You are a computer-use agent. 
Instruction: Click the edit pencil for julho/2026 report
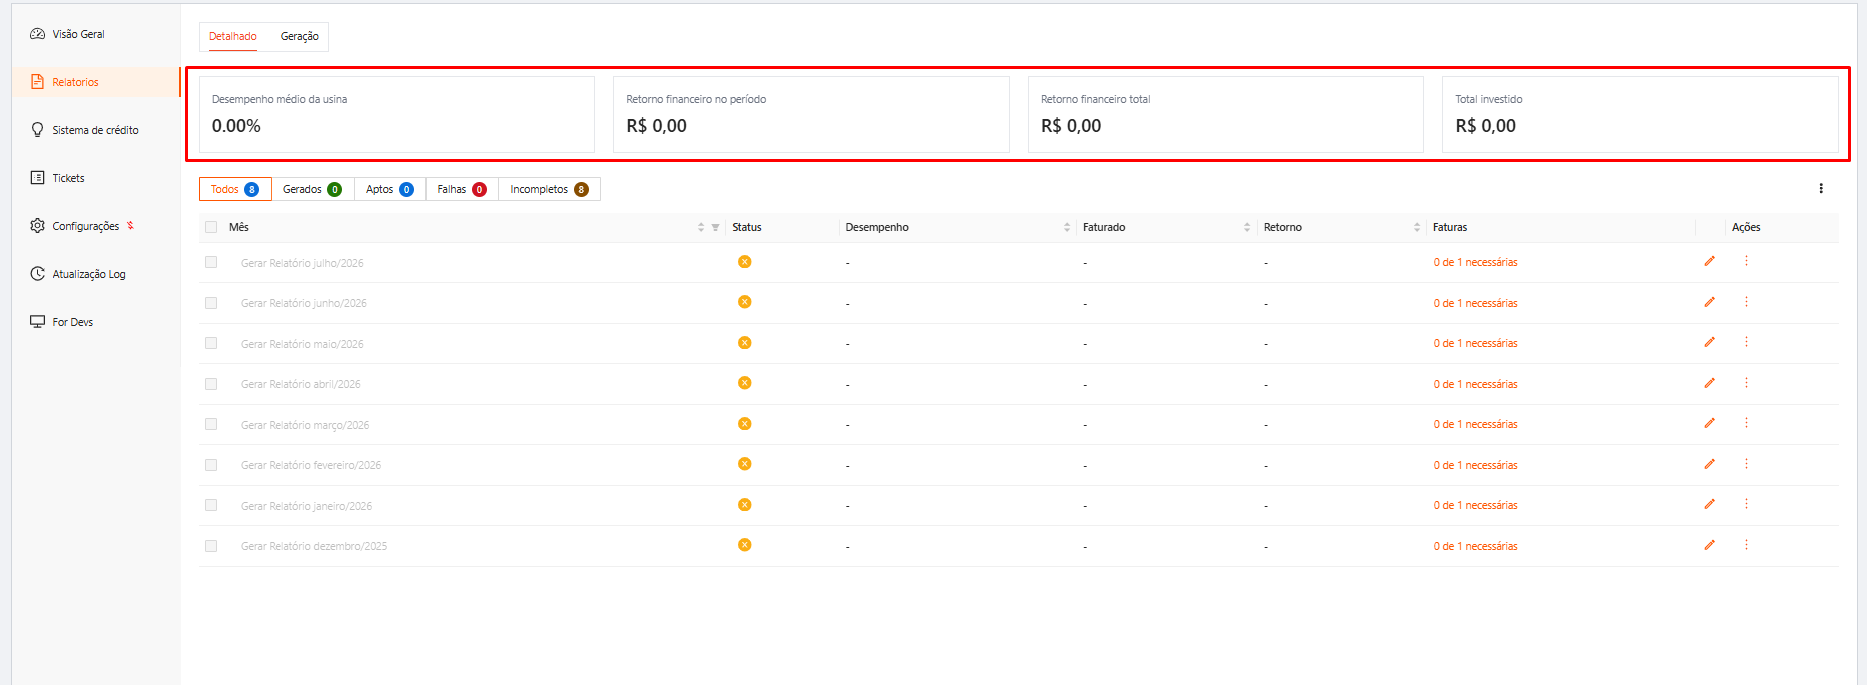[1709, 261]
